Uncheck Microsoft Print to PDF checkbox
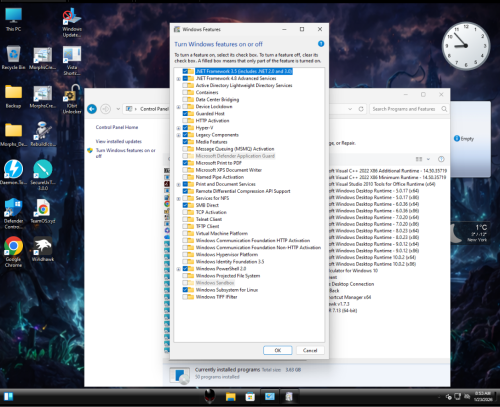 [x=185, y=163]
